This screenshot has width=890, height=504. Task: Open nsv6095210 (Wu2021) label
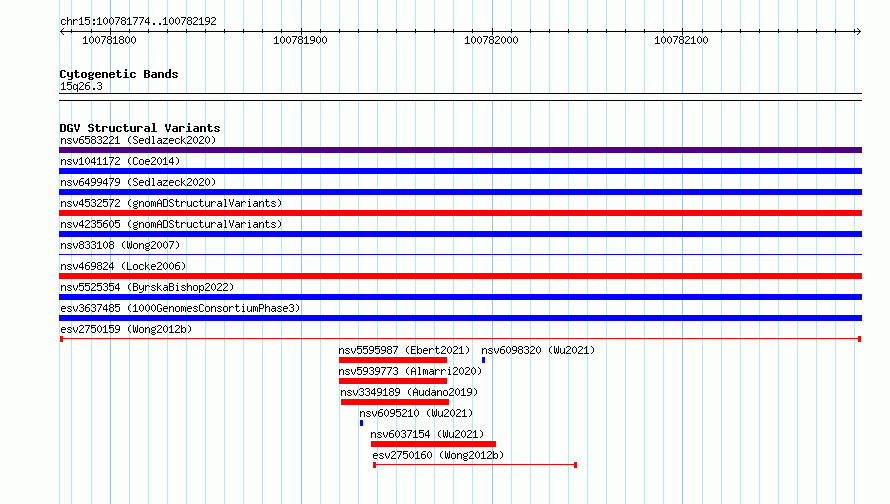click(x=416, y=413)
